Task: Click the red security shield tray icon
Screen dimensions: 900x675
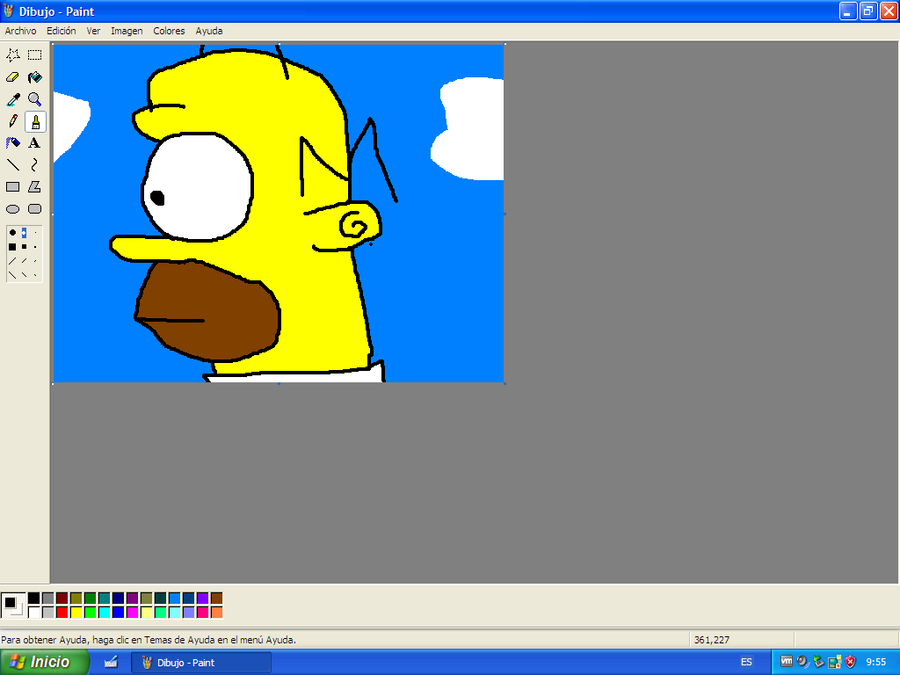Action: [x=851, y=662]
